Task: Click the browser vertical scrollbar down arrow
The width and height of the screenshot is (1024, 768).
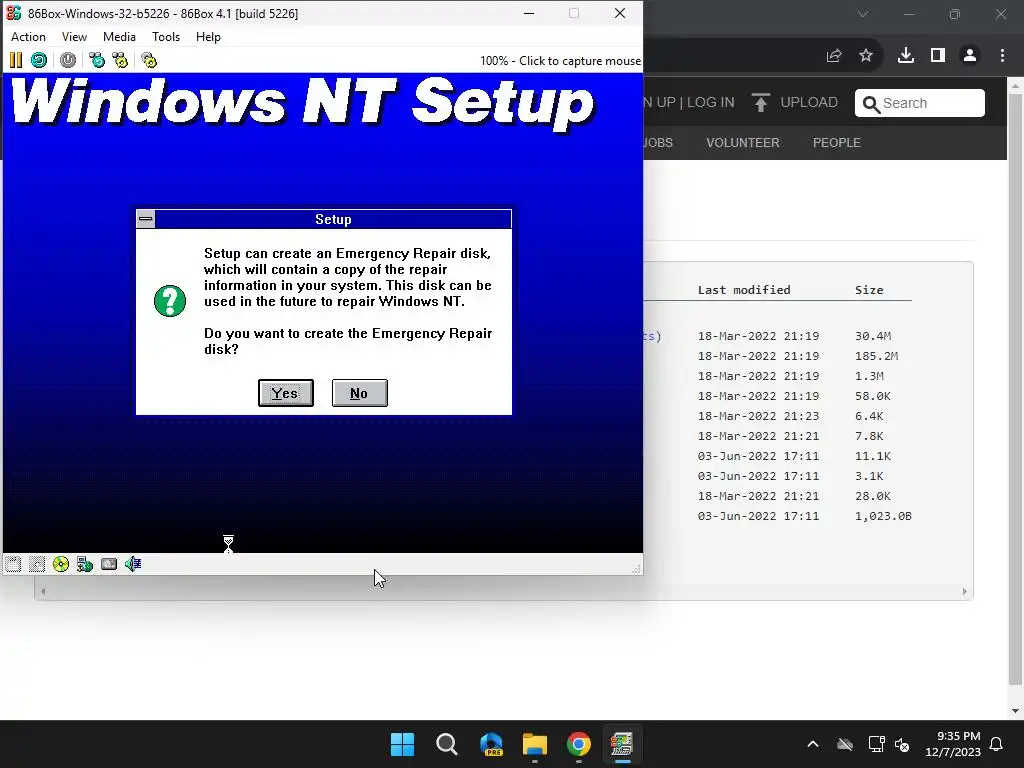Action: [x=1015, y=711]
